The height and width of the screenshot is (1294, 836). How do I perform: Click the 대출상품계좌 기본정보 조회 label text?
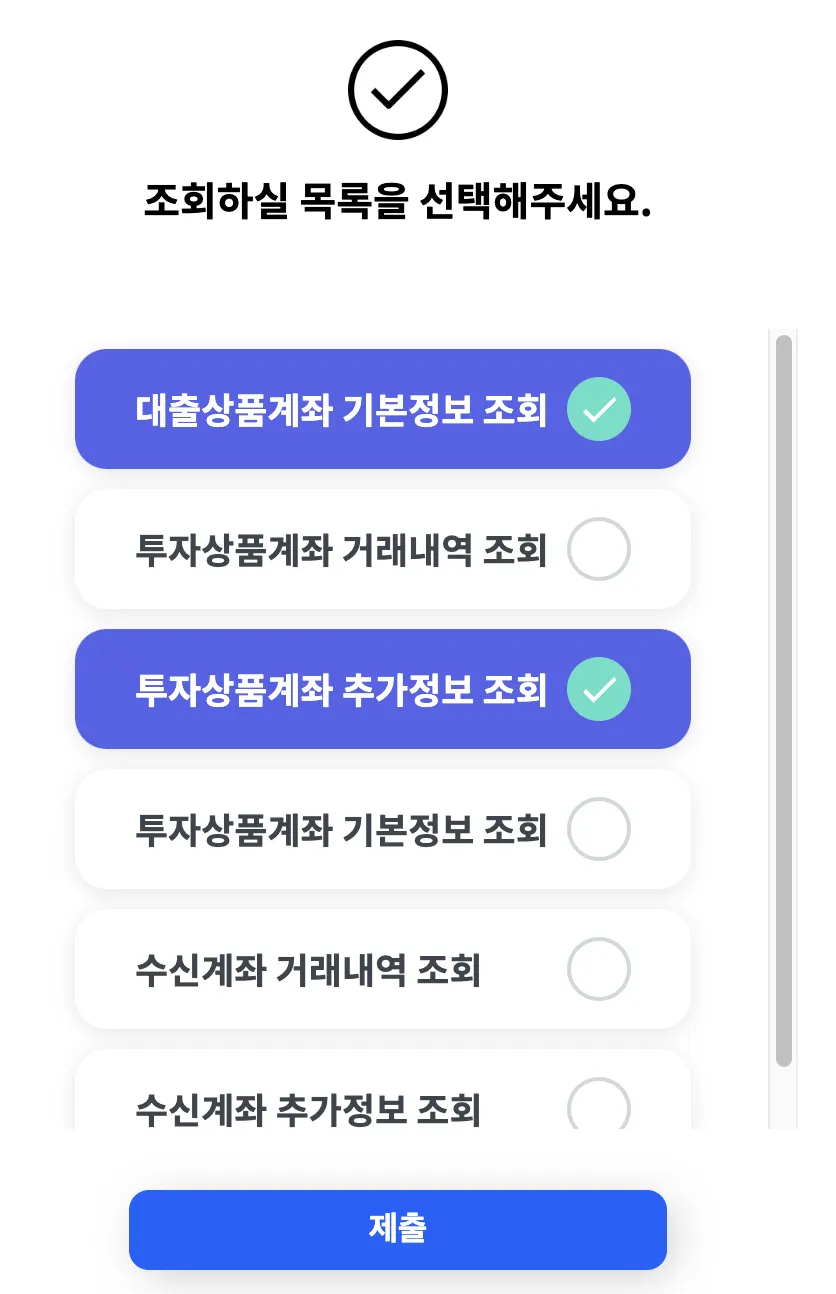(x=341, y=410)
